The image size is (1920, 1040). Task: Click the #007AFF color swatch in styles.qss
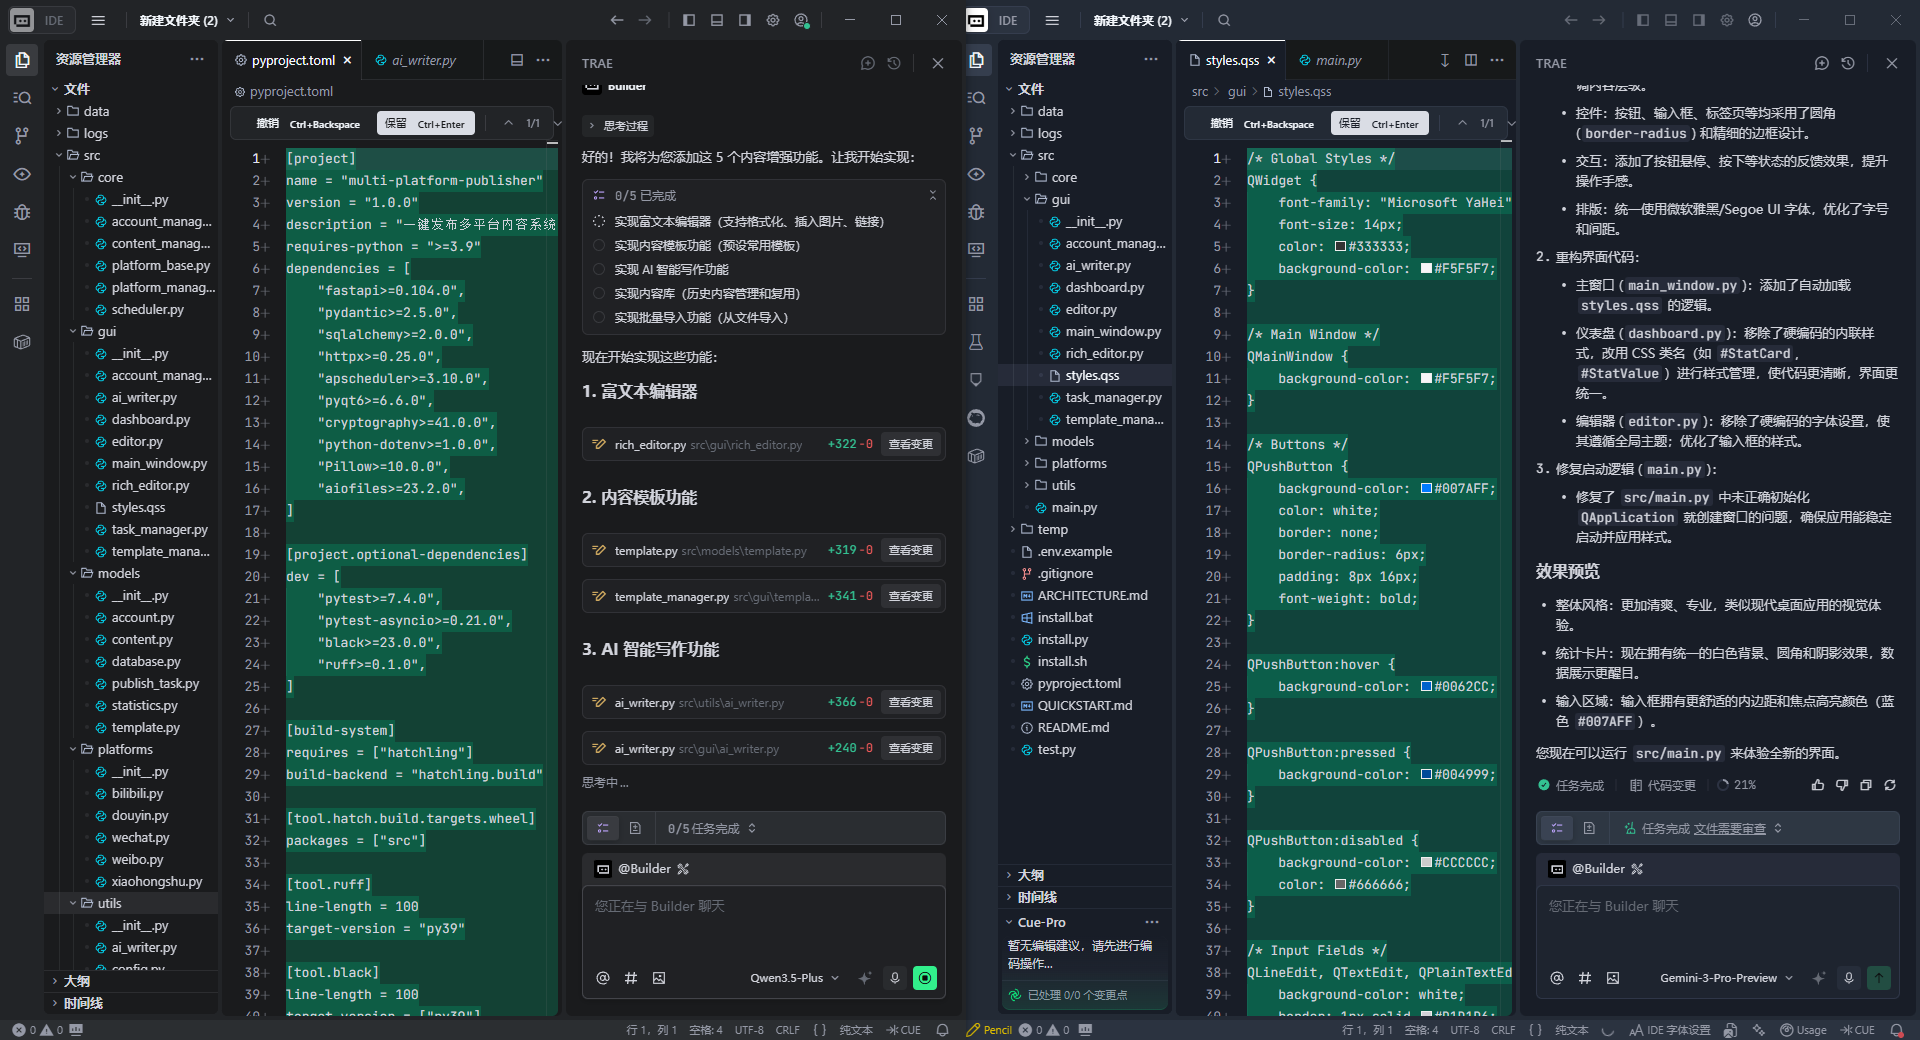pos(1427,488)
